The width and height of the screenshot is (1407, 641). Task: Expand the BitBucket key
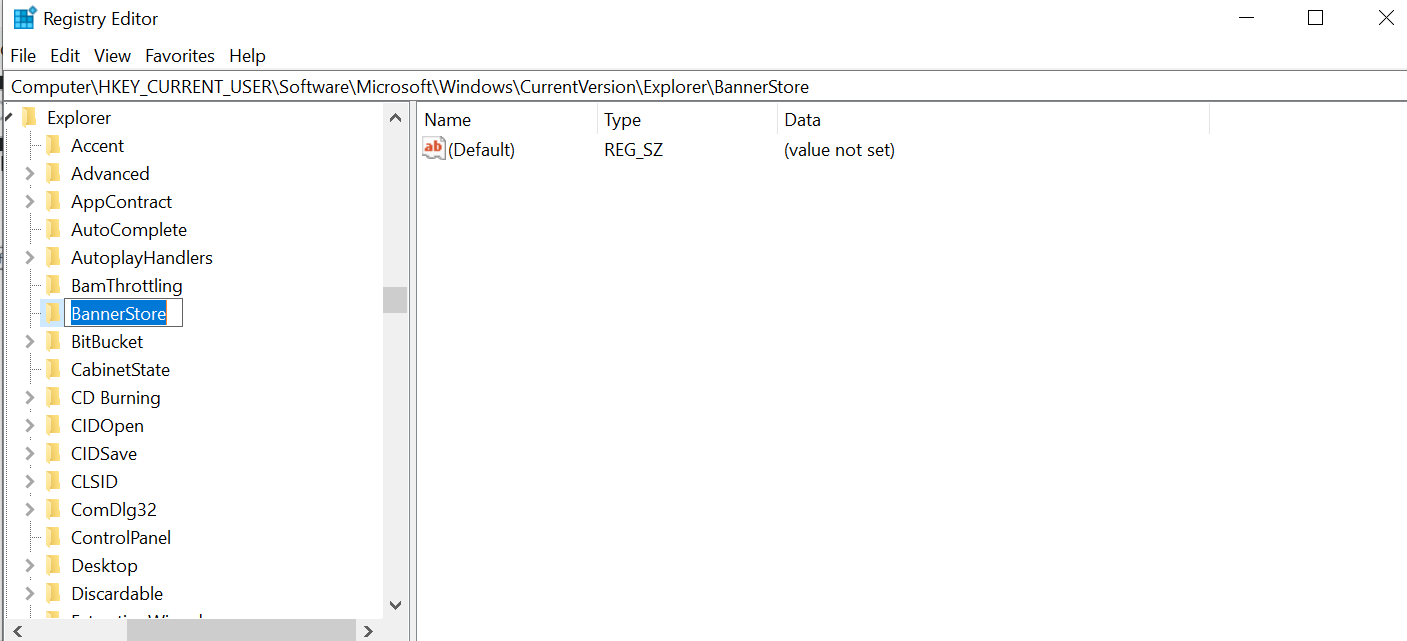30,342
